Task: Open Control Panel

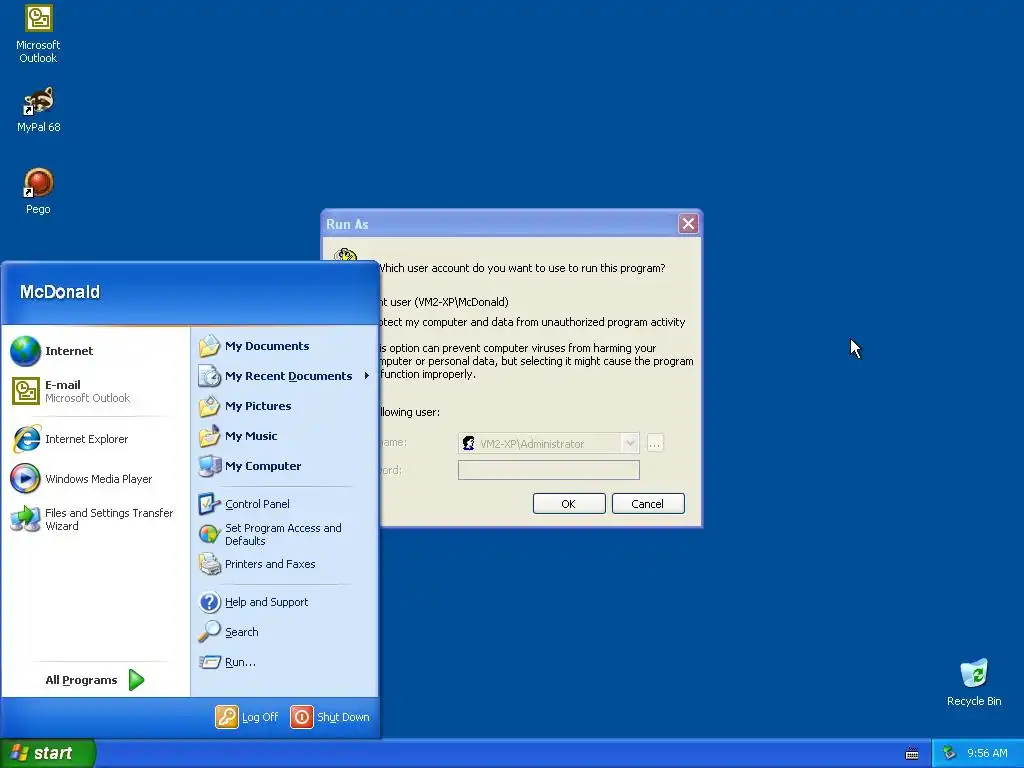Action: pos(285,504)
